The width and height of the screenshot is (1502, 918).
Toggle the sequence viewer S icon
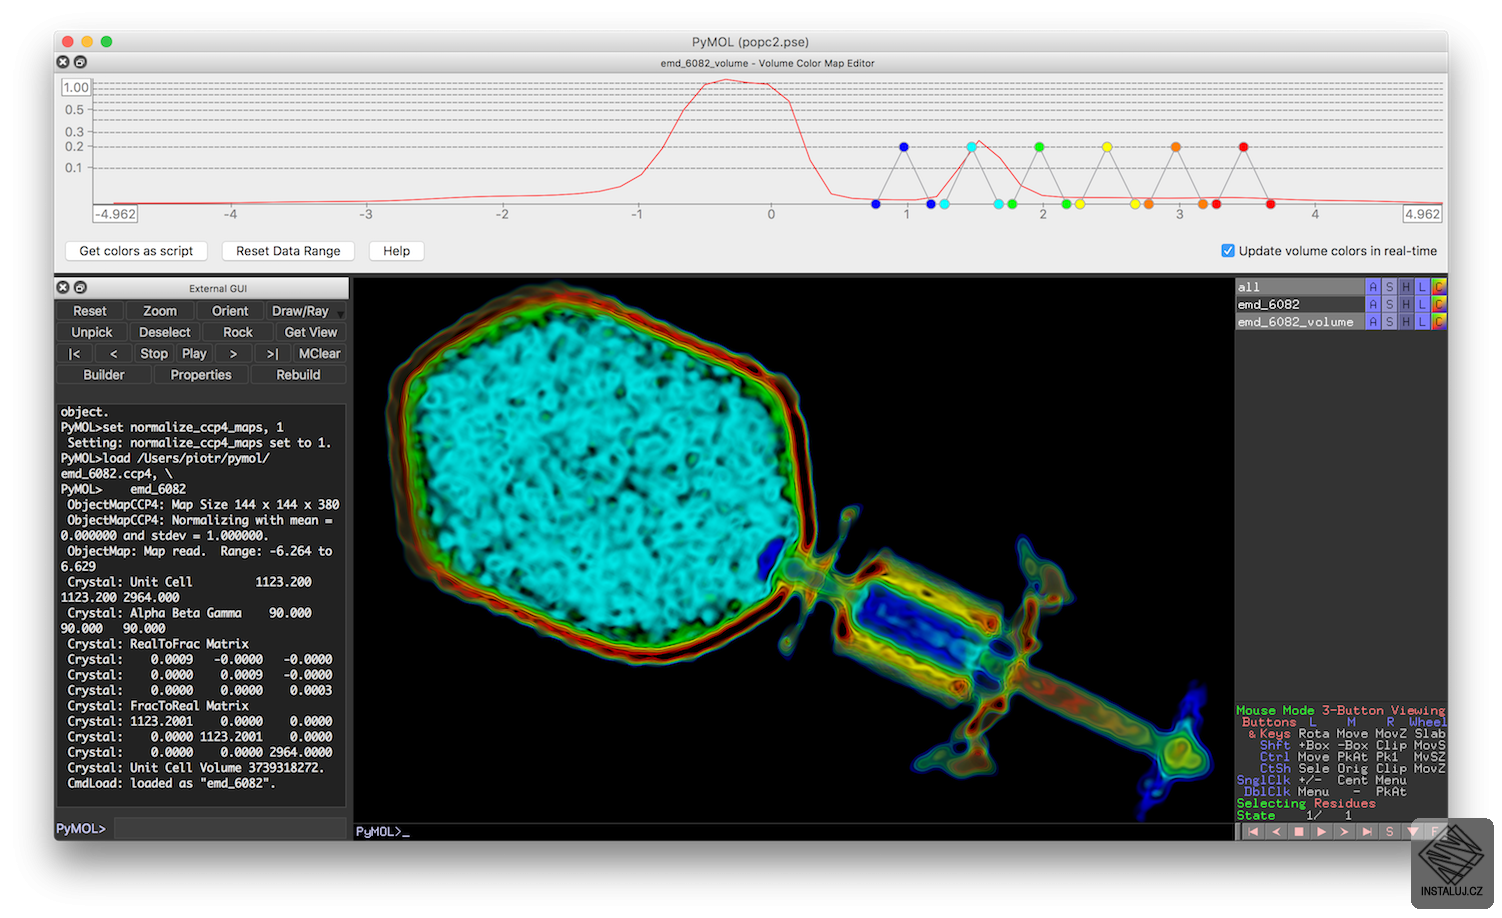tap(1390, 832)
